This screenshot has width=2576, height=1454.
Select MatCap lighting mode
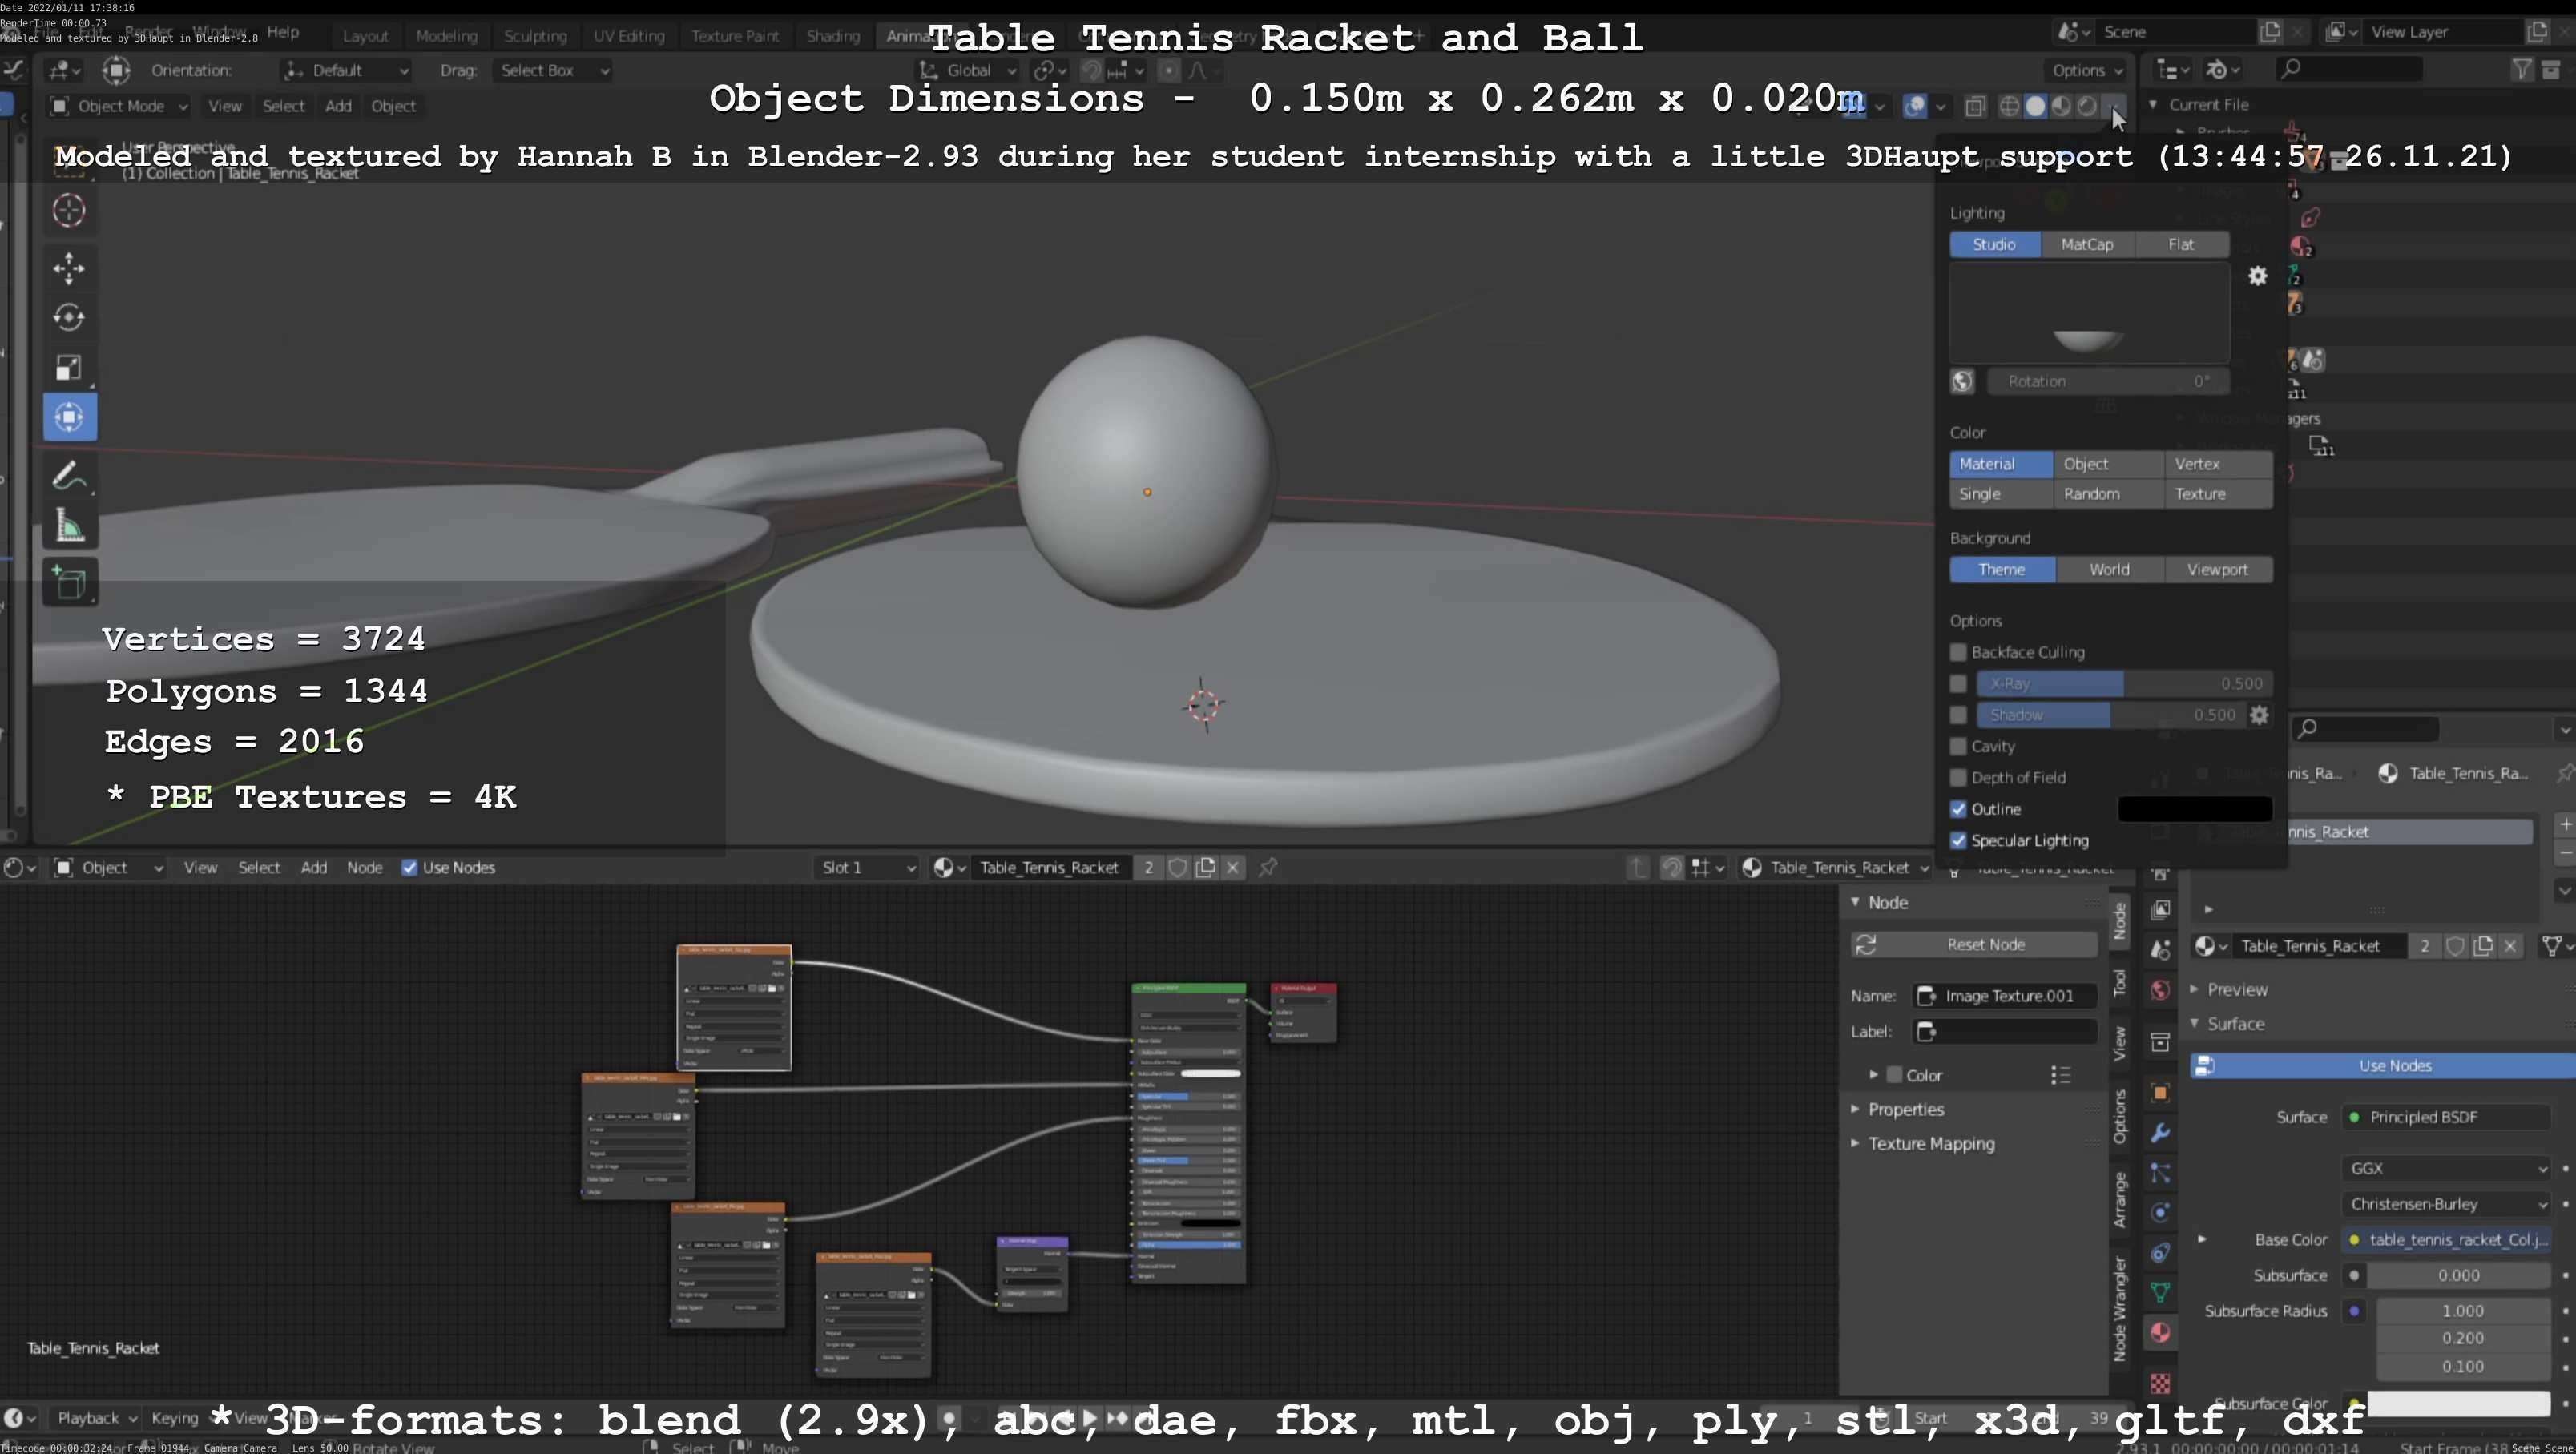[x=2087, y=244]
